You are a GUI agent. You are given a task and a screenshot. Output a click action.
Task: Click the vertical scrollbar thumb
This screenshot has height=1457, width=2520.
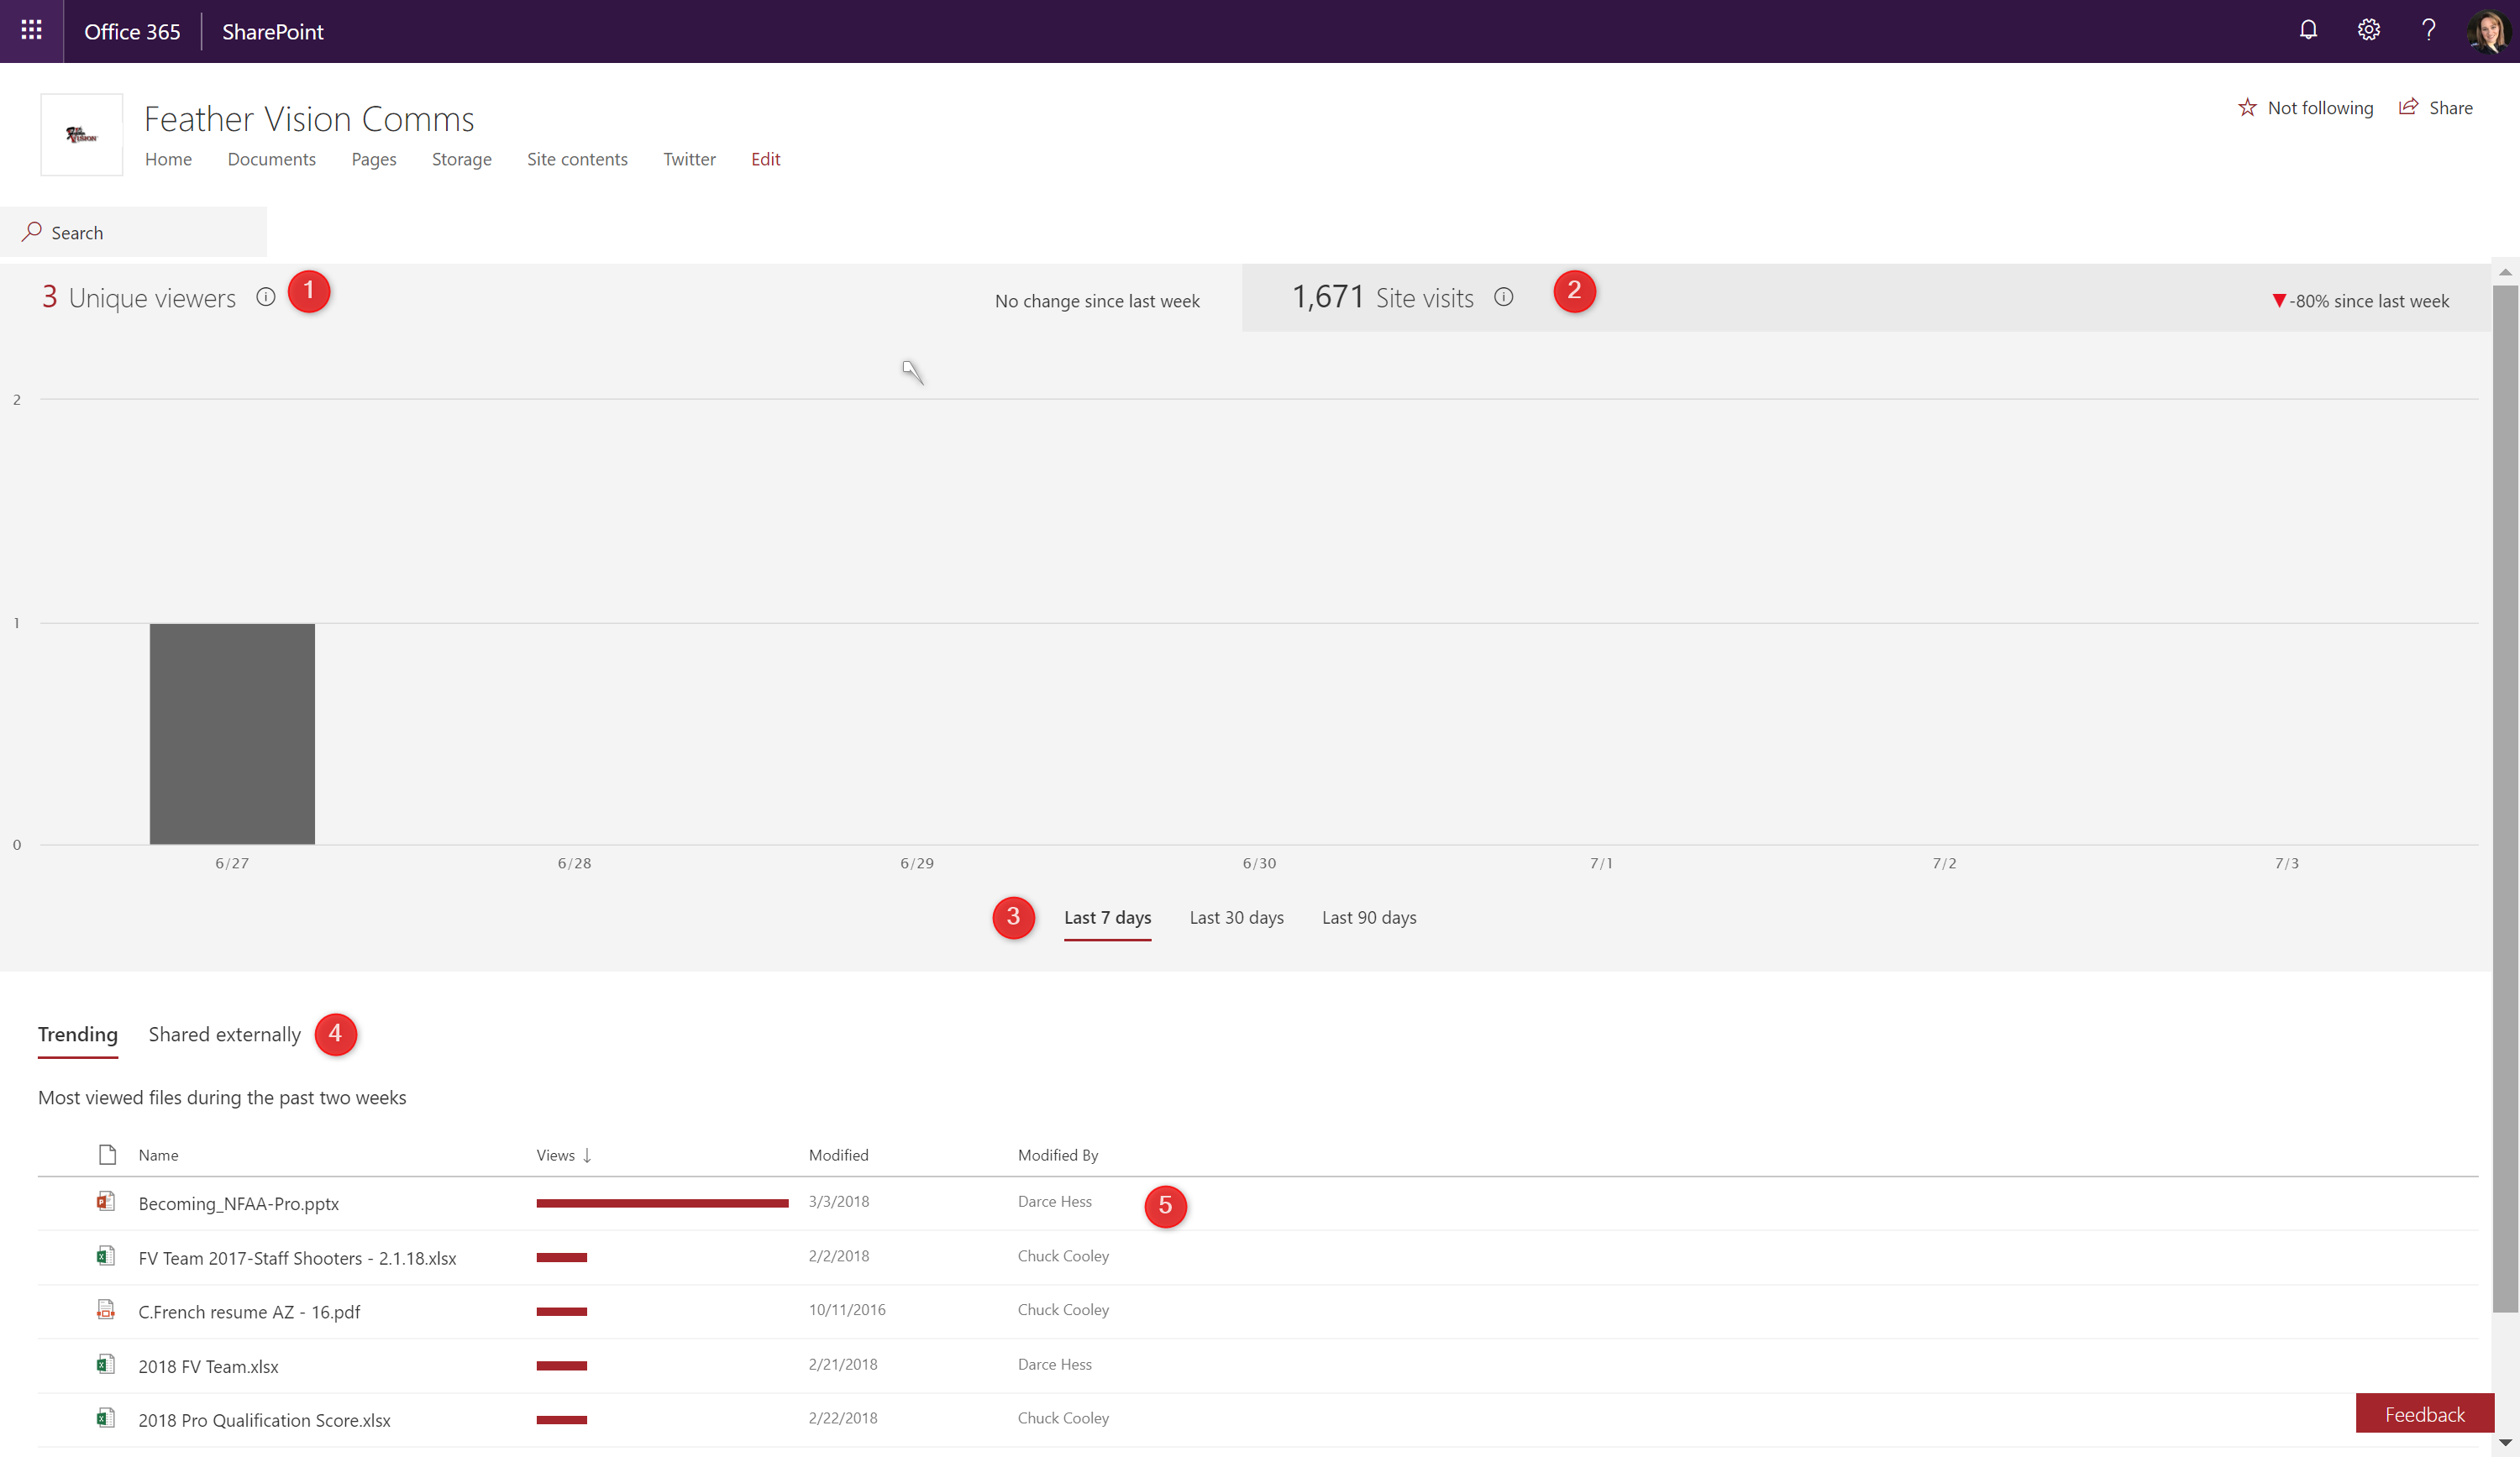click(x=2505, y=798)
